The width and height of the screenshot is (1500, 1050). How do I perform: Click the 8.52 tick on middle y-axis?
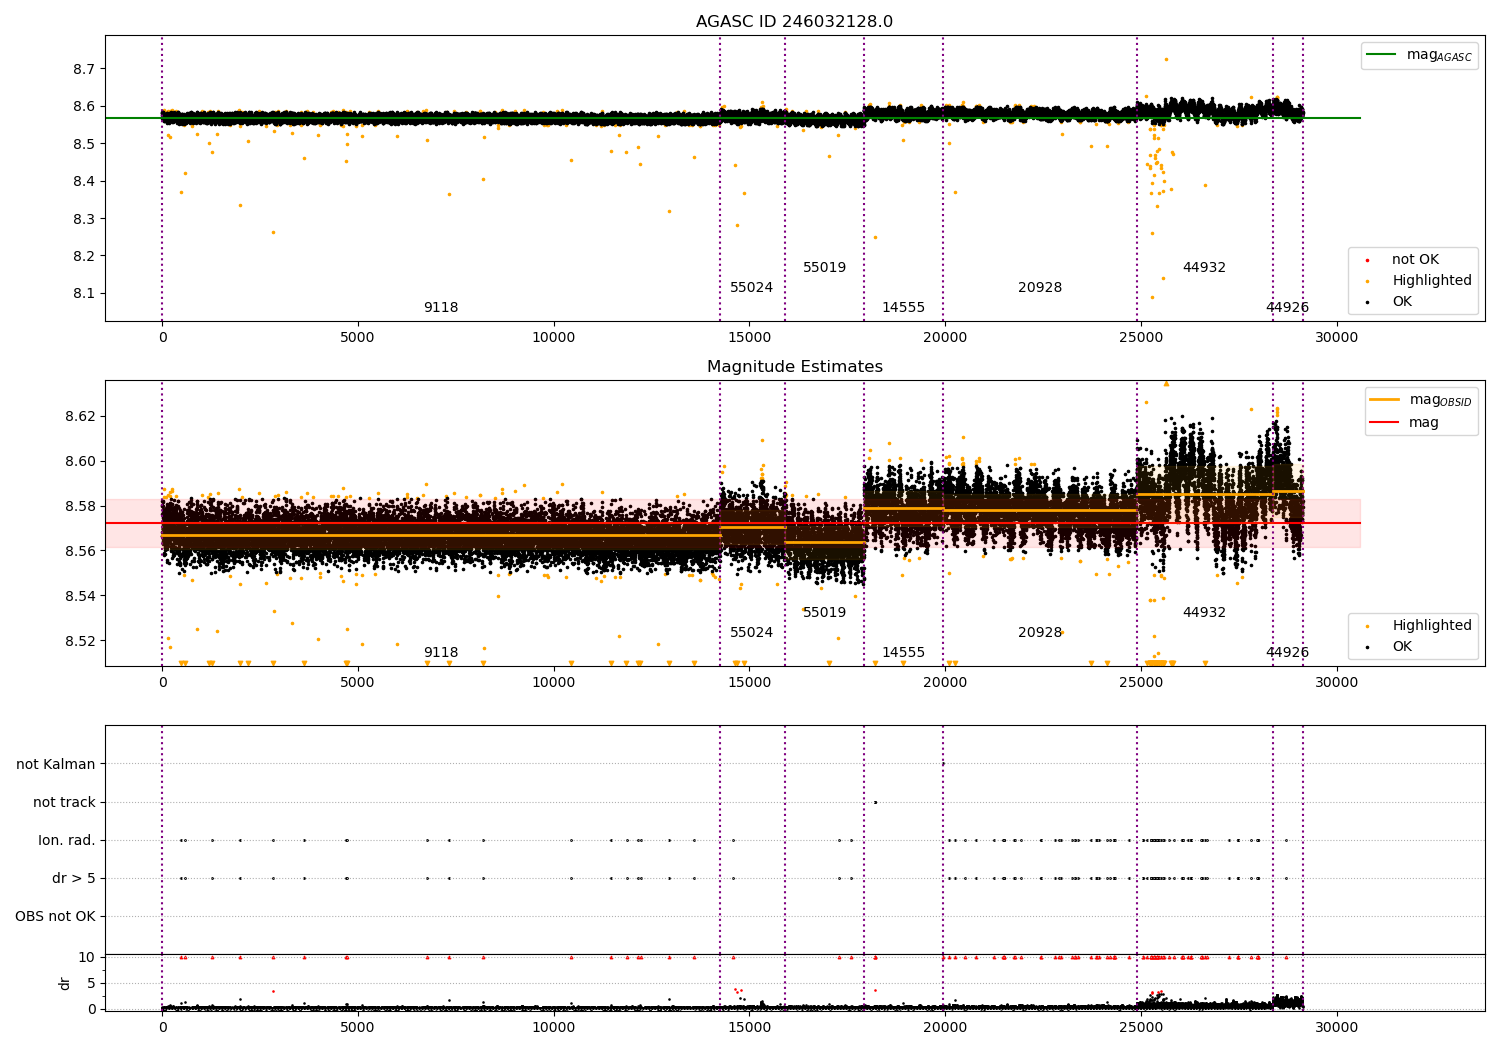80,642
